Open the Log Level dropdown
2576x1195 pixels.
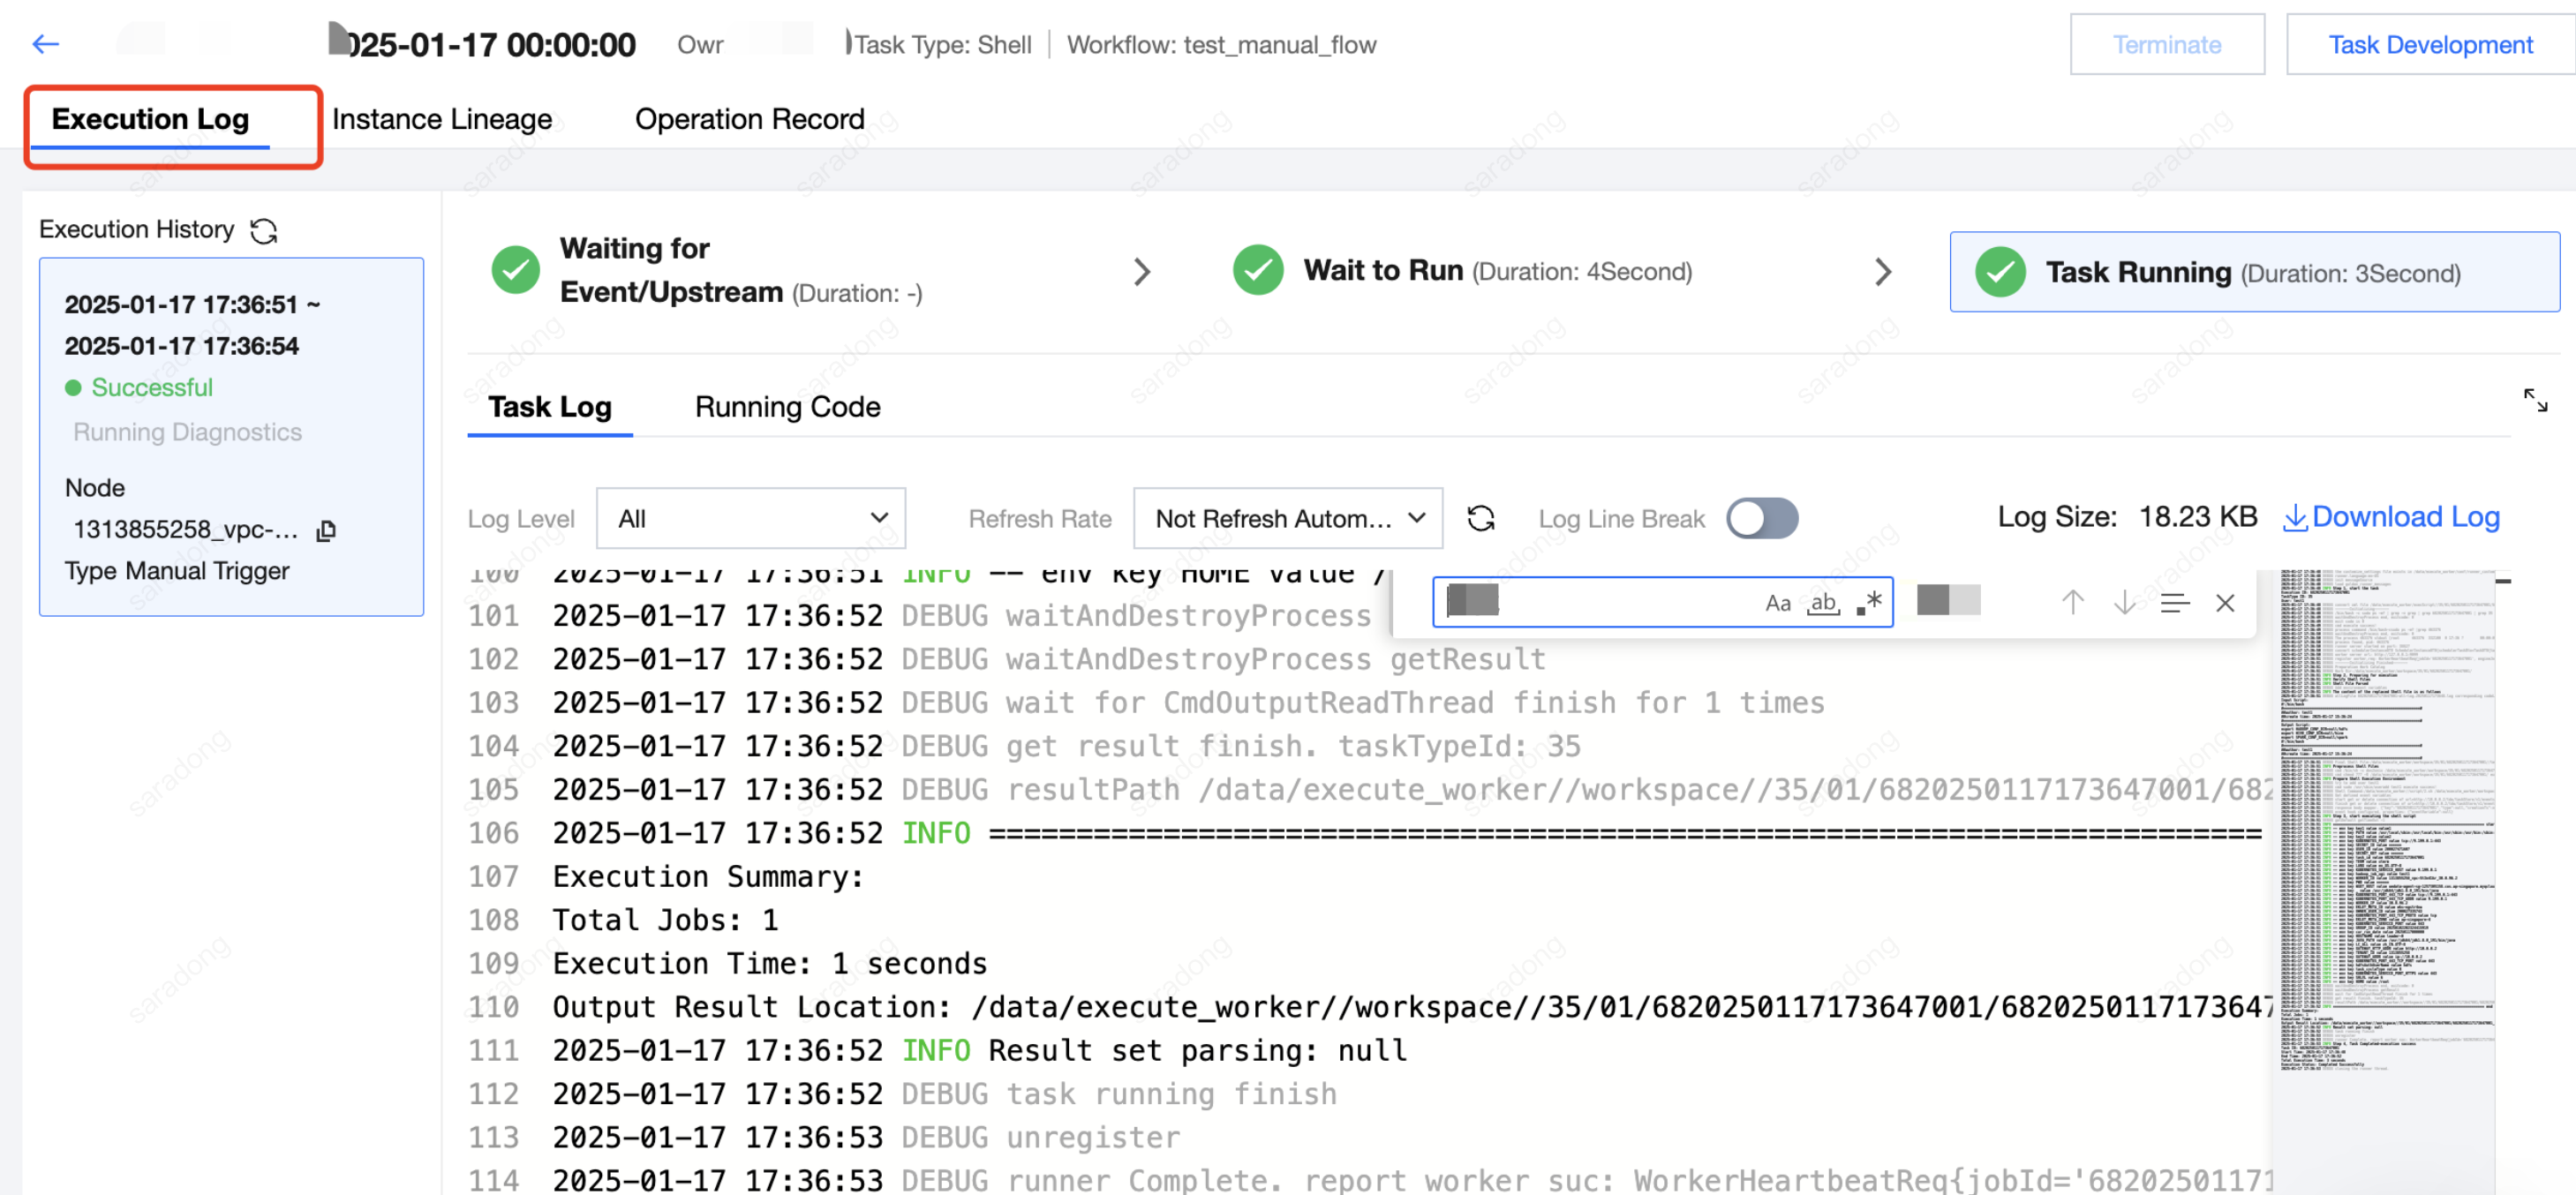(750, 518)
